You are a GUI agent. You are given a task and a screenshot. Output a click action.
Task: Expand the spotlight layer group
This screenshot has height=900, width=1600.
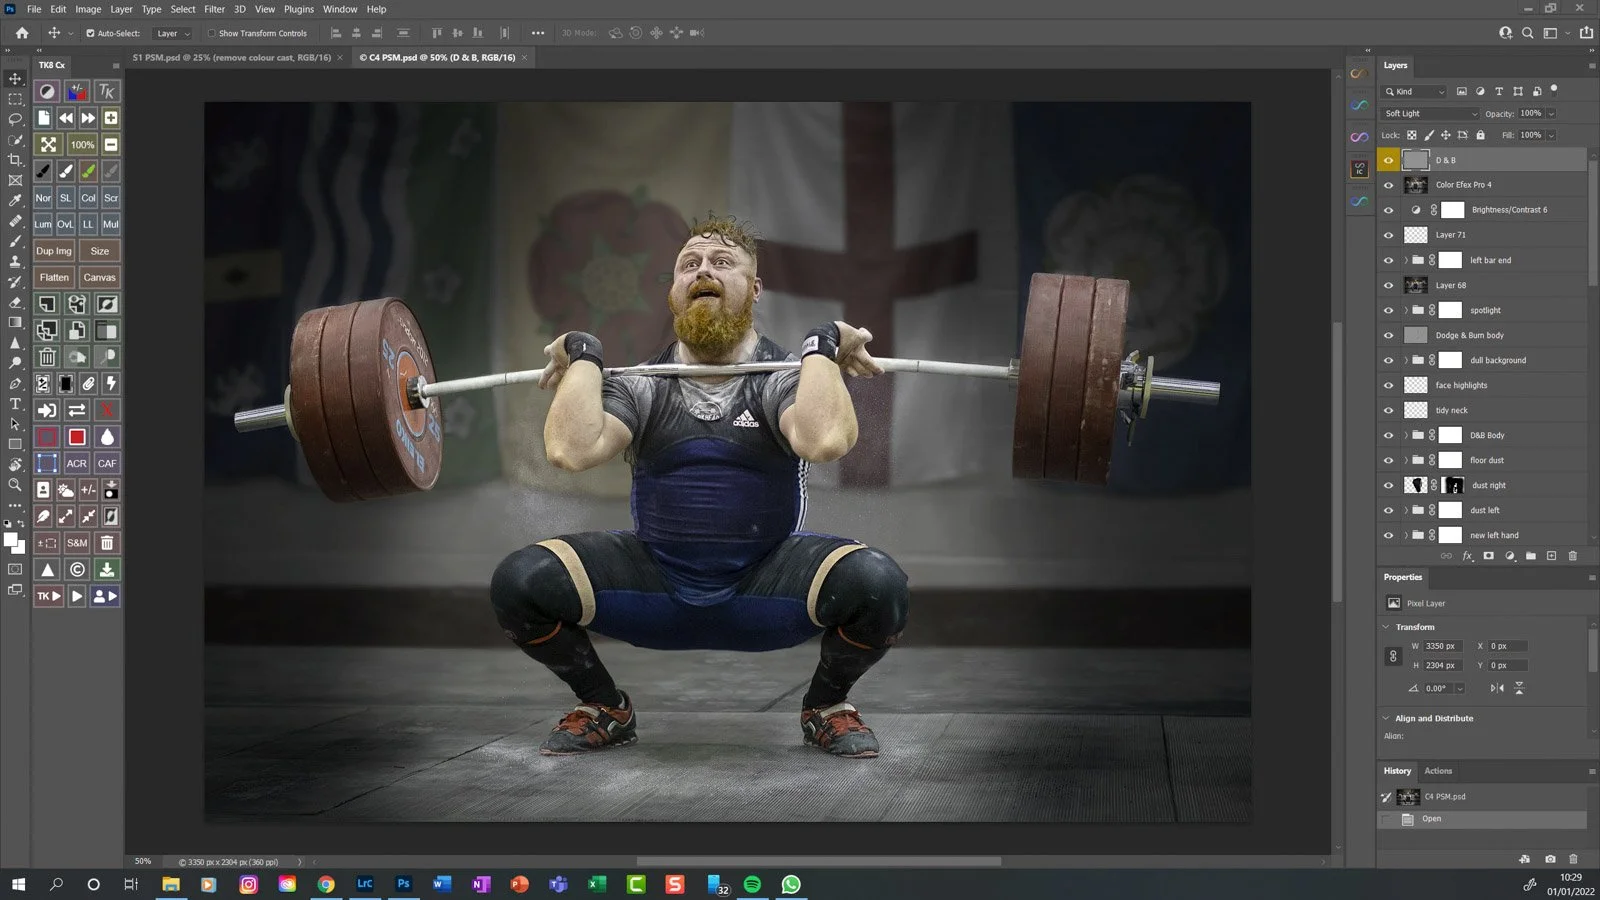1405,310
